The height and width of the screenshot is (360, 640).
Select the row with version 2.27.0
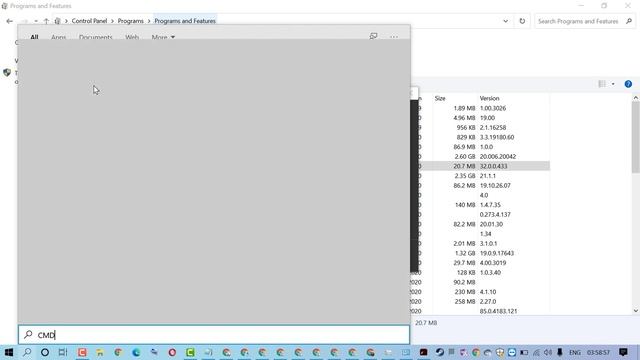coord(480,301)
